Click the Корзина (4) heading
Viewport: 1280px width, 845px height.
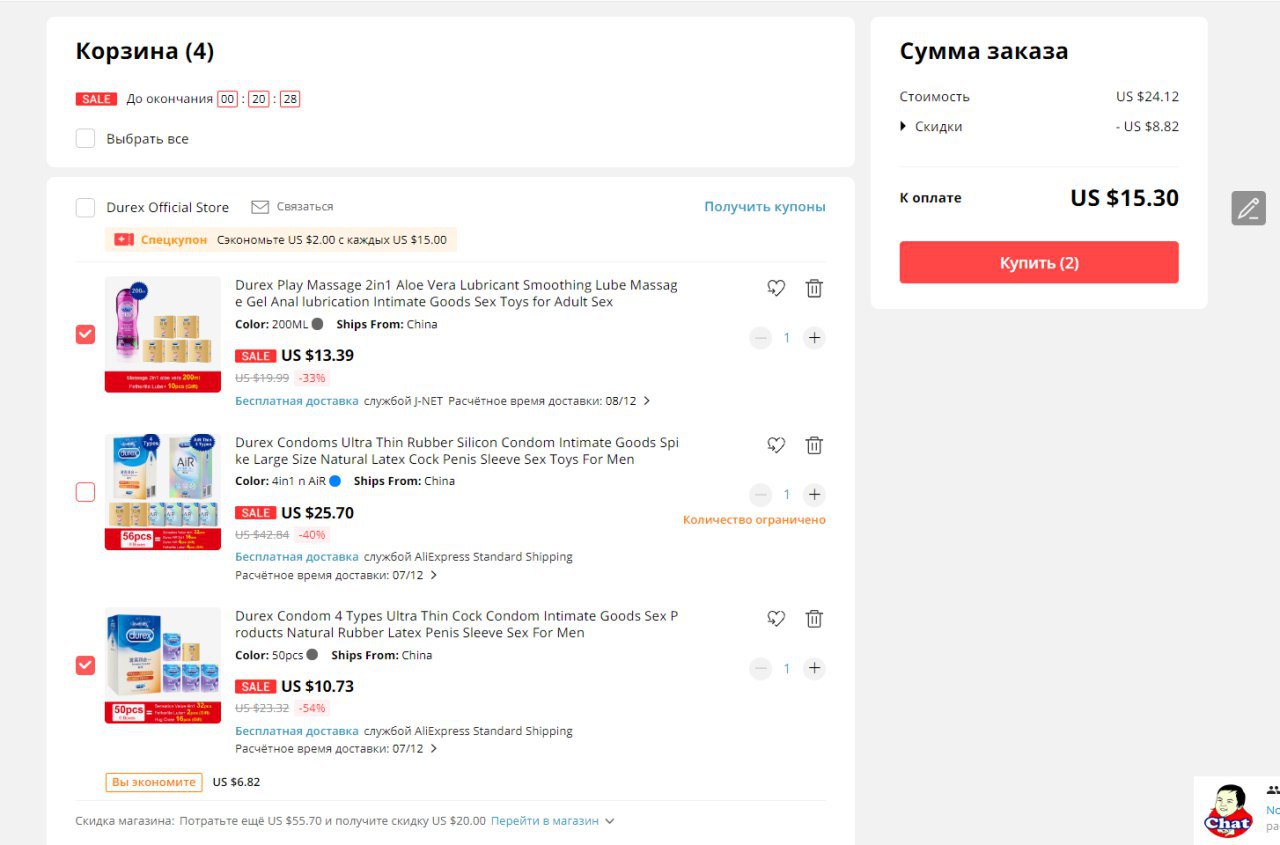(145, 51)
